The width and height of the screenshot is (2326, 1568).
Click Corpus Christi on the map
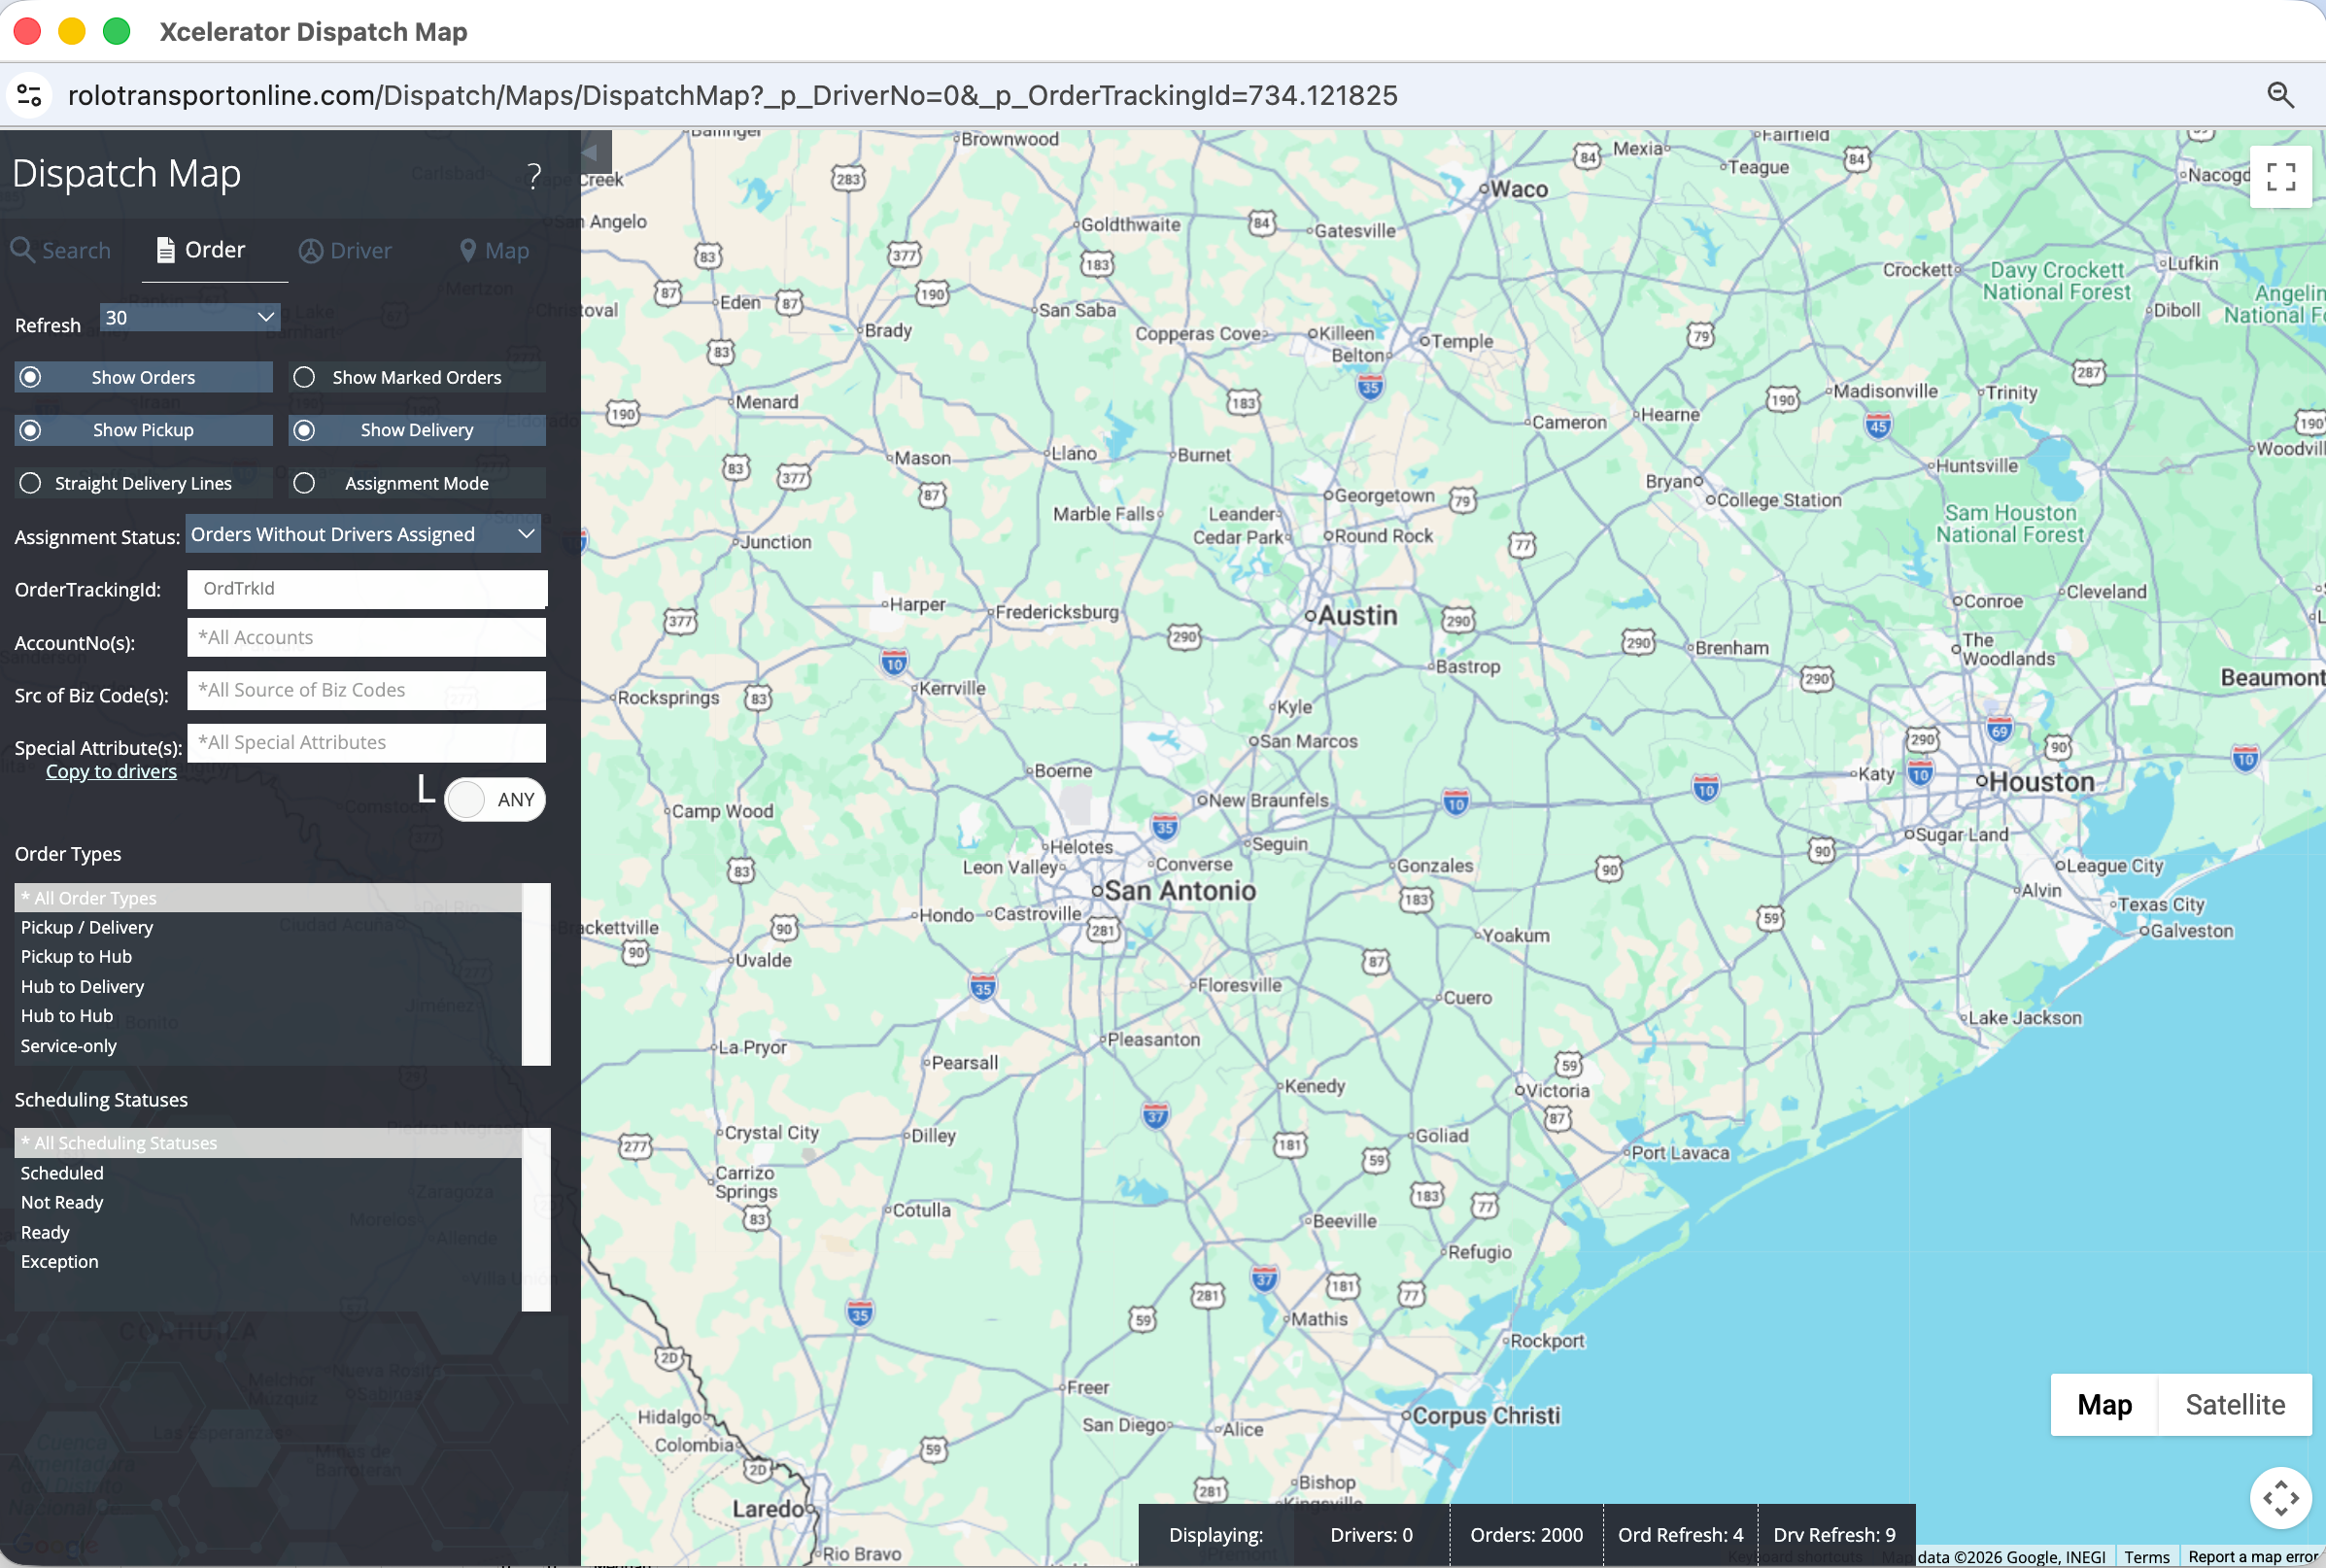tap(1485, 1415)
